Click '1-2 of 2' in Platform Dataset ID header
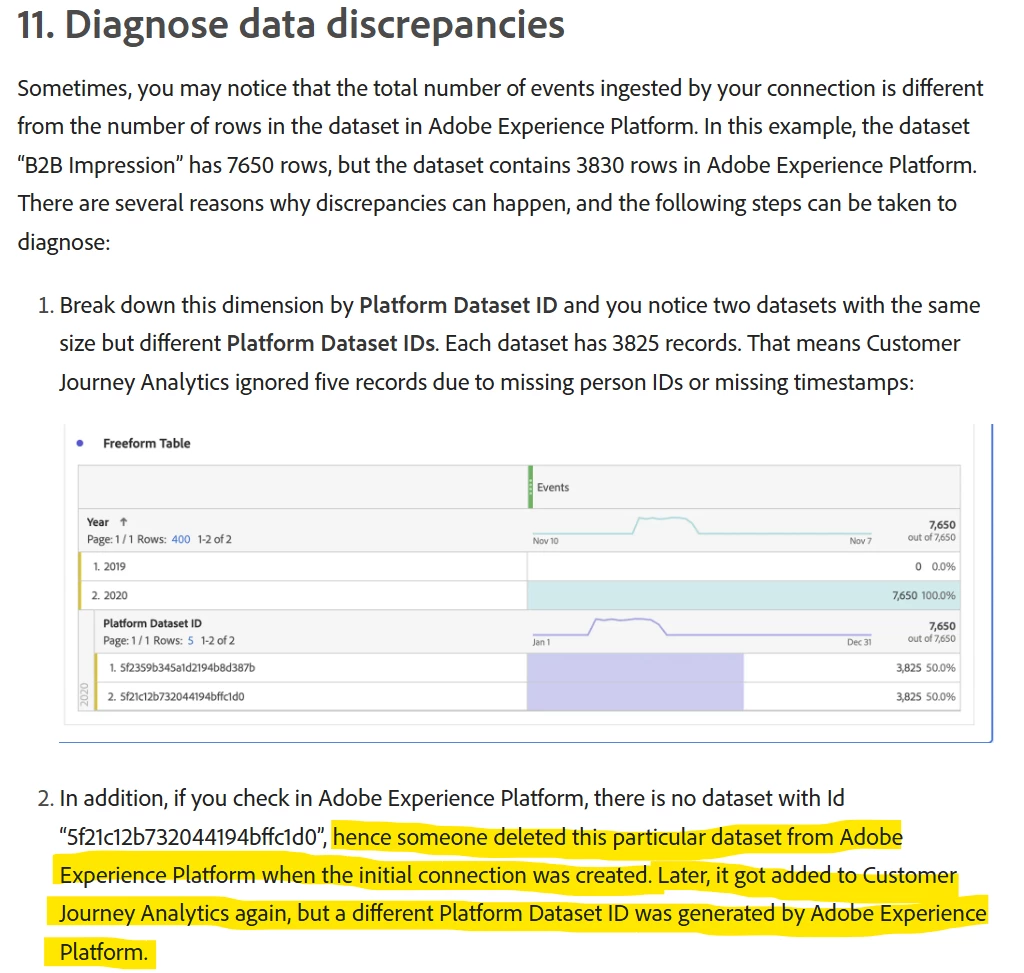The image size is (1024, 973). tap(217, 641)
